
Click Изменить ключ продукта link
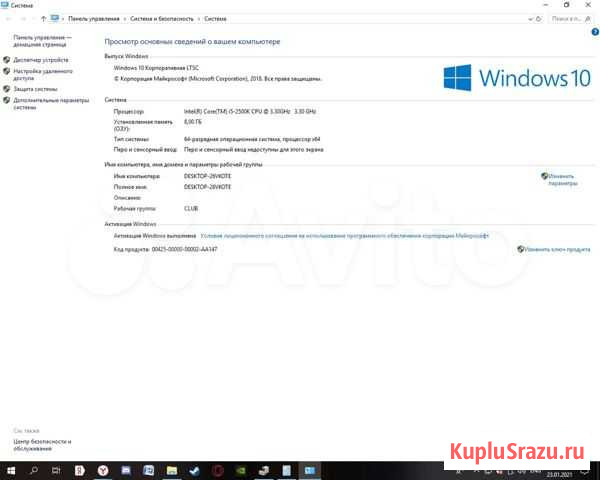[x=557, y=249]
